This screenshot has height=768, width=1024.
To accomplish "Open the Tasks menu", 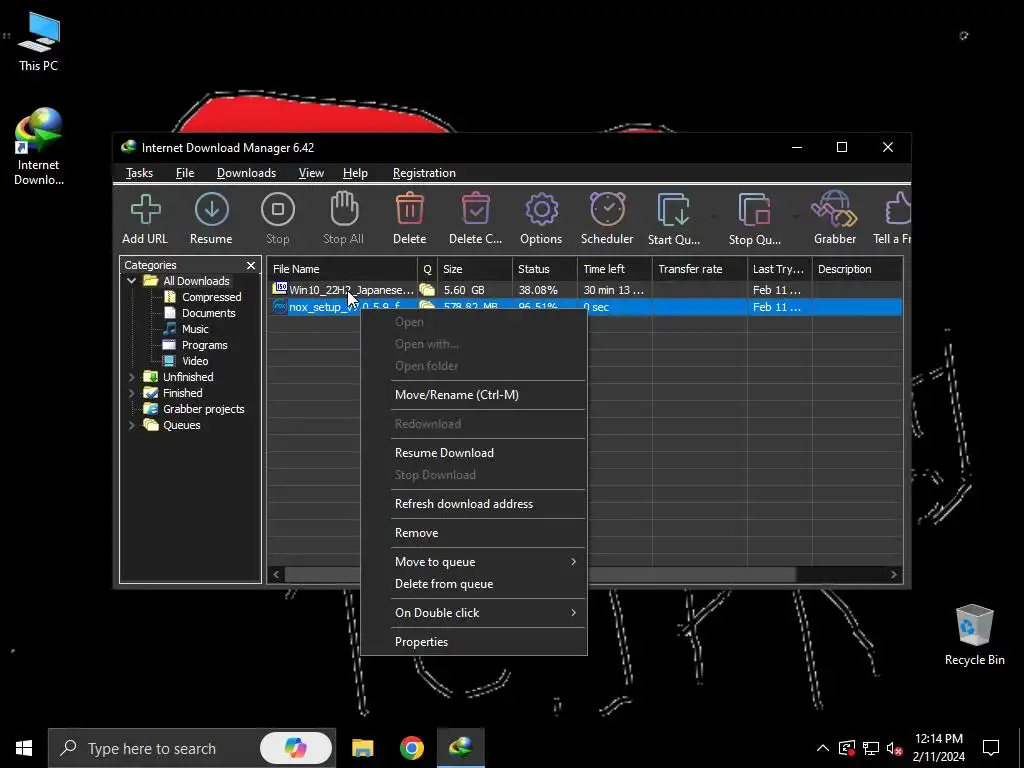I will tap(139, 173).
